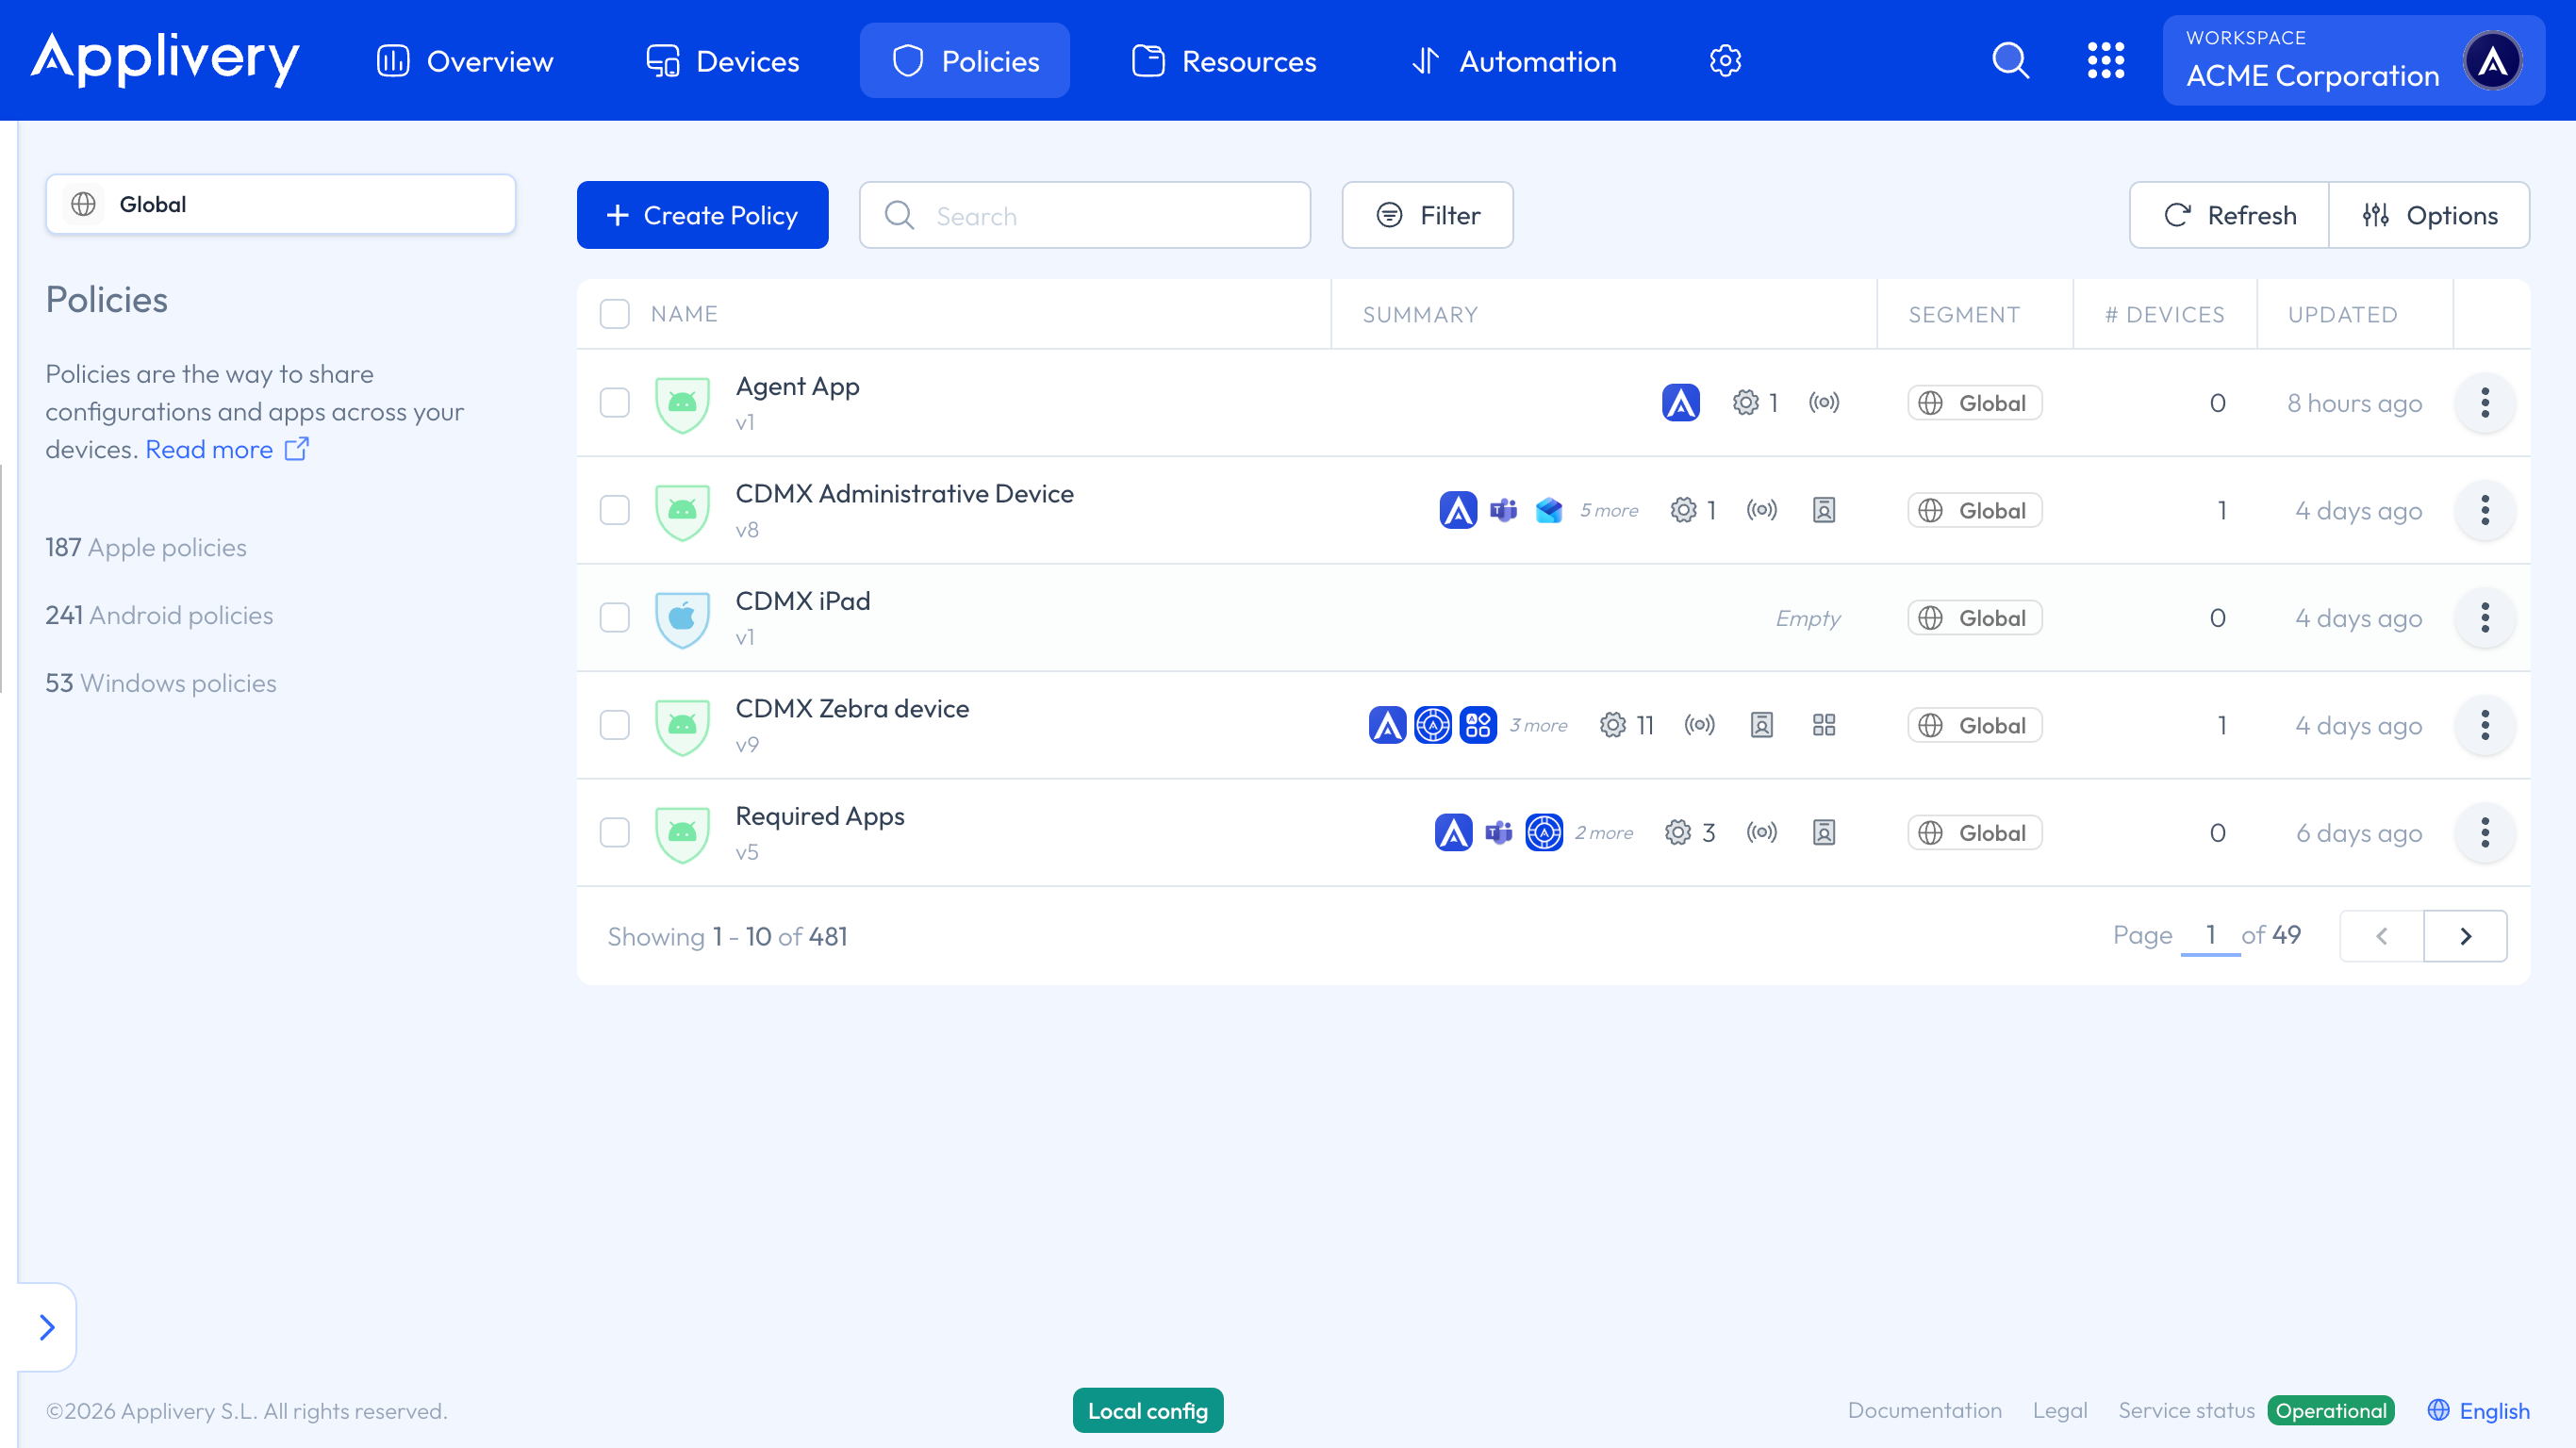This screenshot has height=1448, width=2576.
Task: Tick the Required Apps policy checkbox
Action: pos(614,832)
